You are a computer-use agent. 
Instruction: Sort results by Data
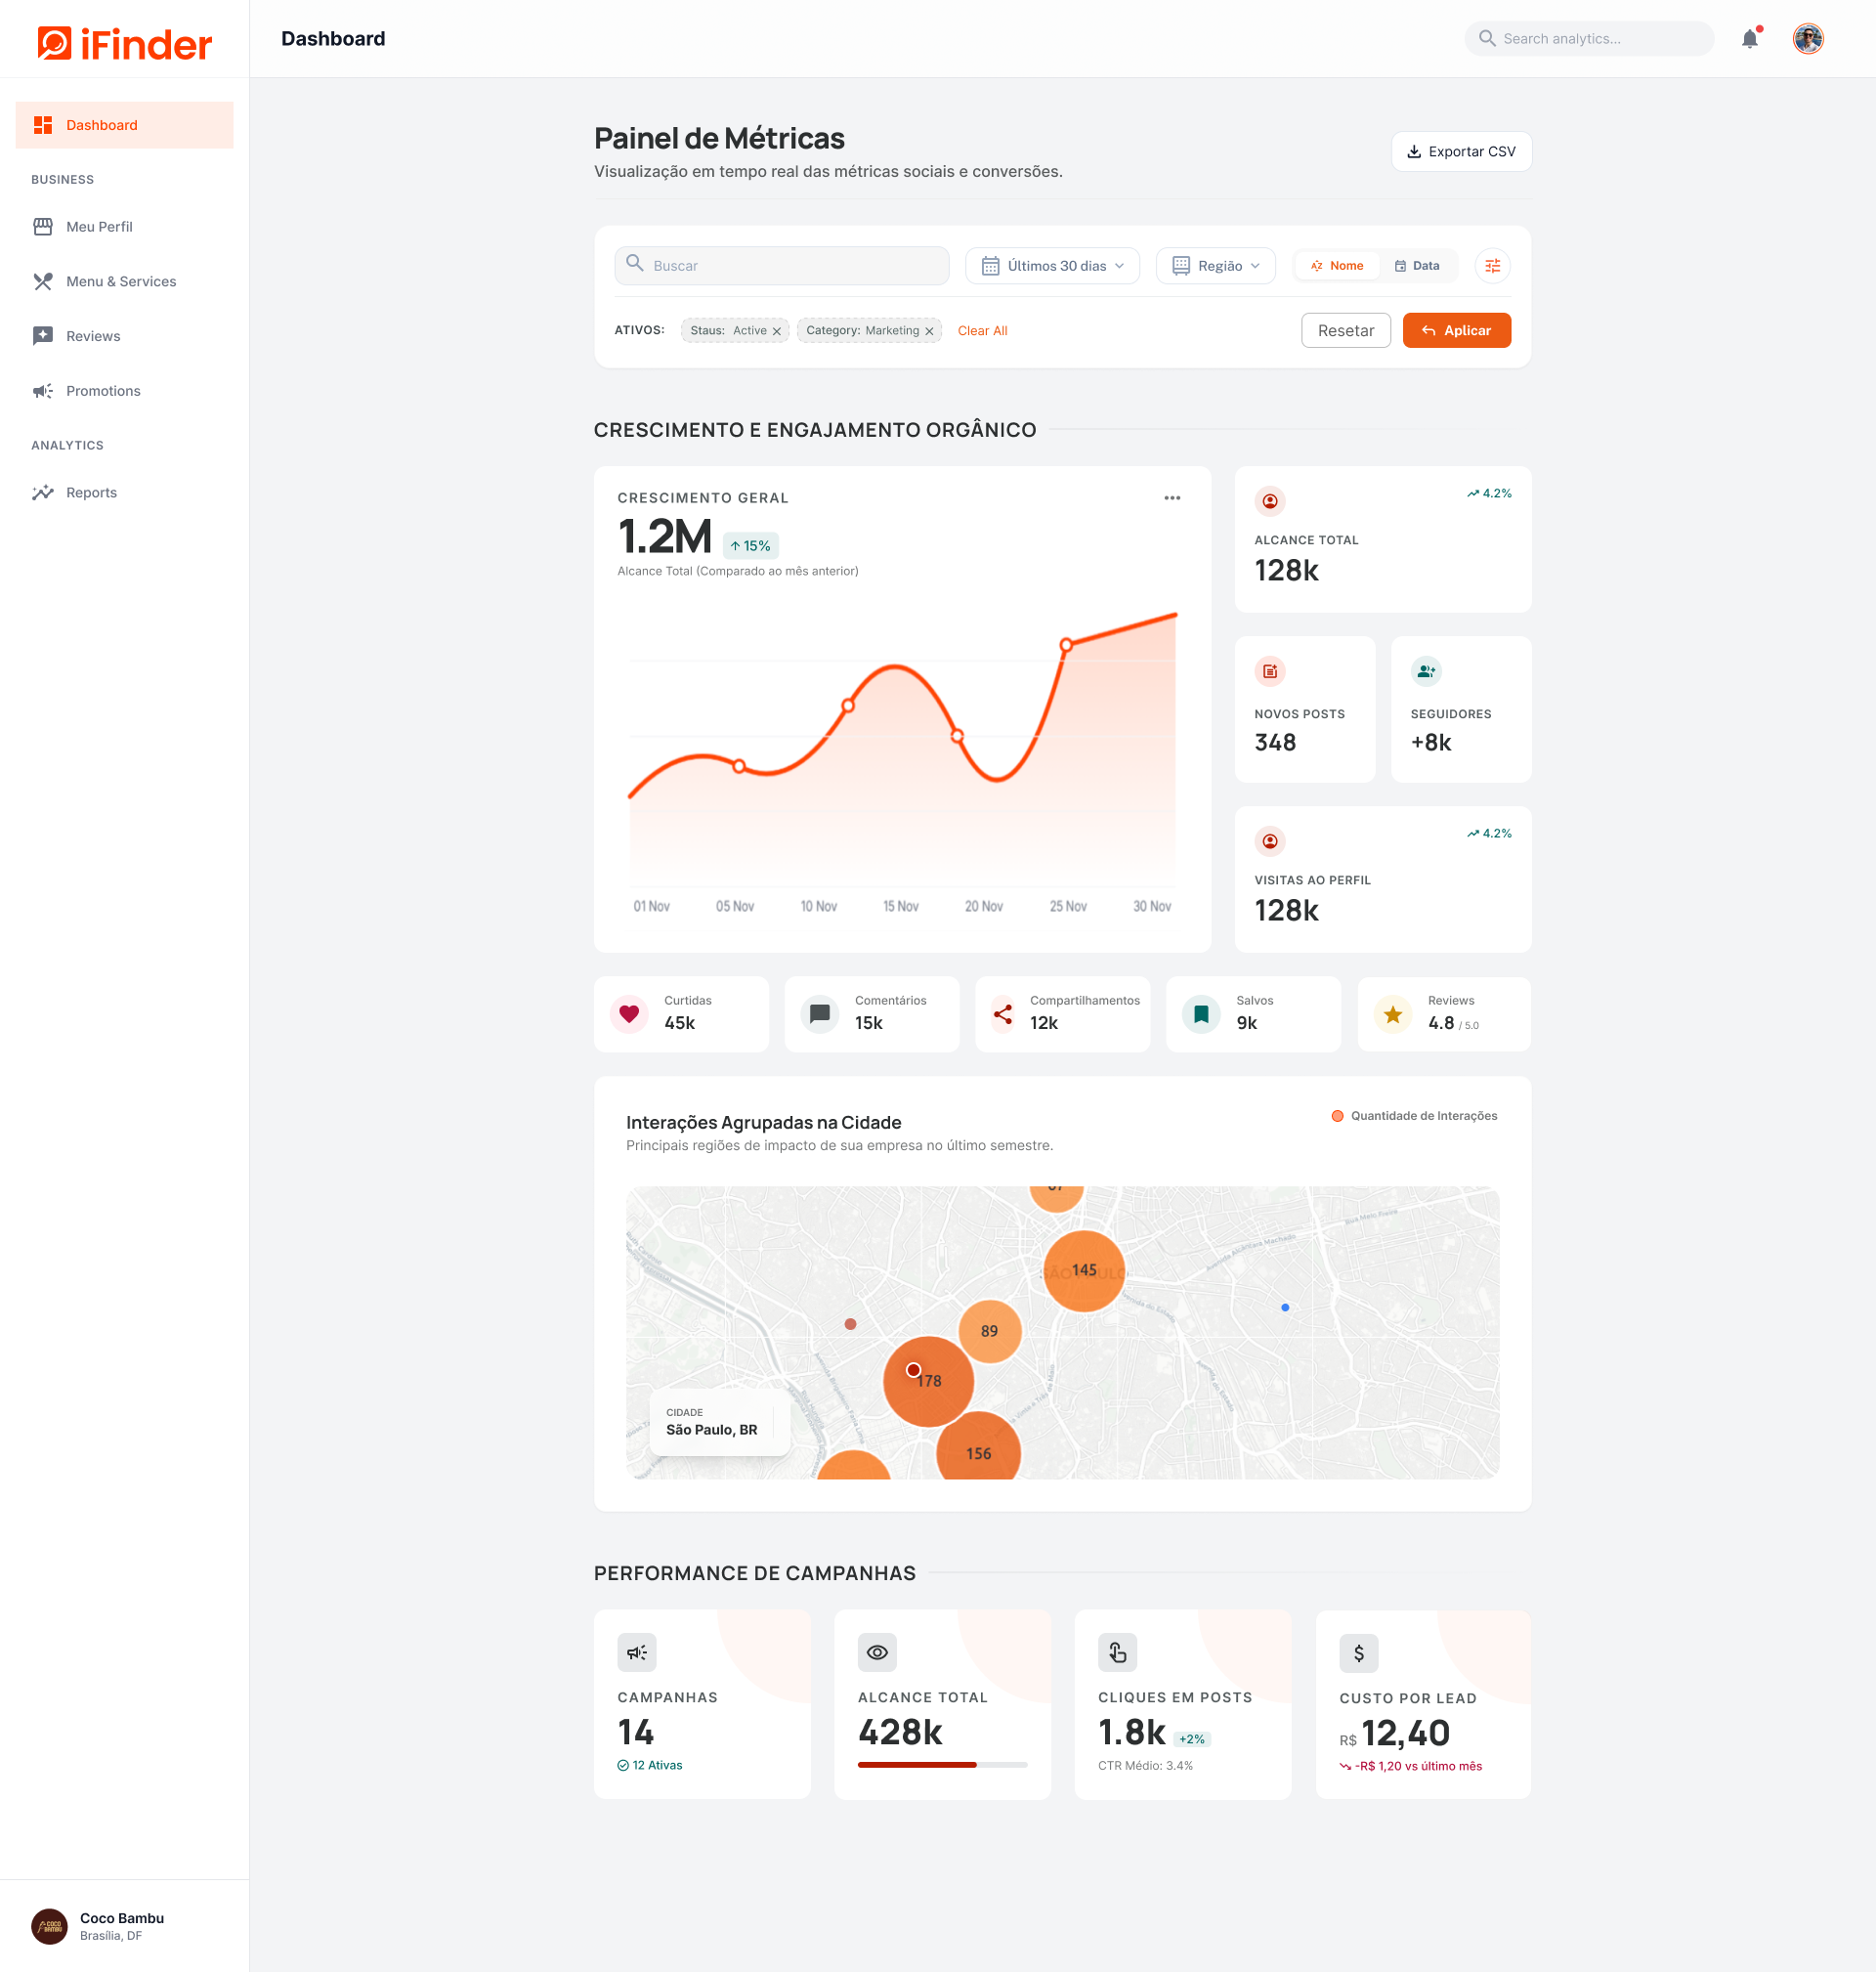point(1417,266)
